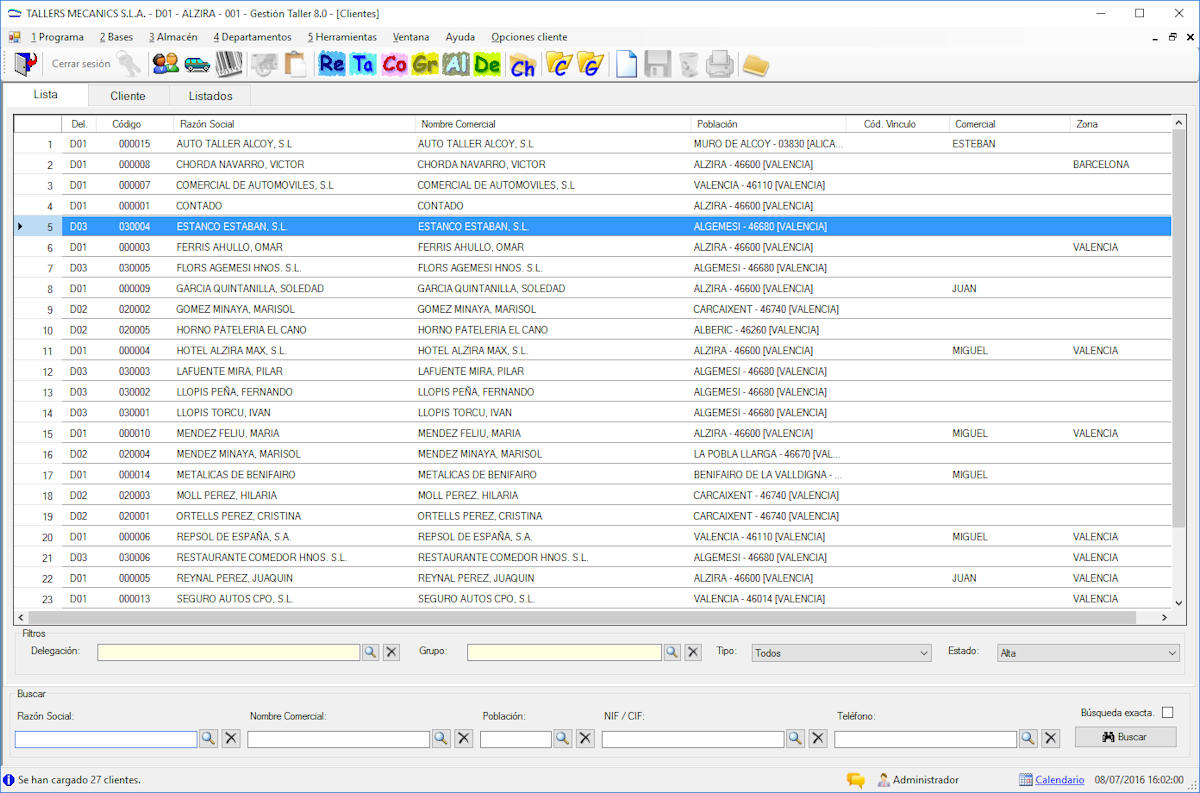This screenshot has height=793, width=1200.
Task: Sort by Código column header
Action: (133, 124)
